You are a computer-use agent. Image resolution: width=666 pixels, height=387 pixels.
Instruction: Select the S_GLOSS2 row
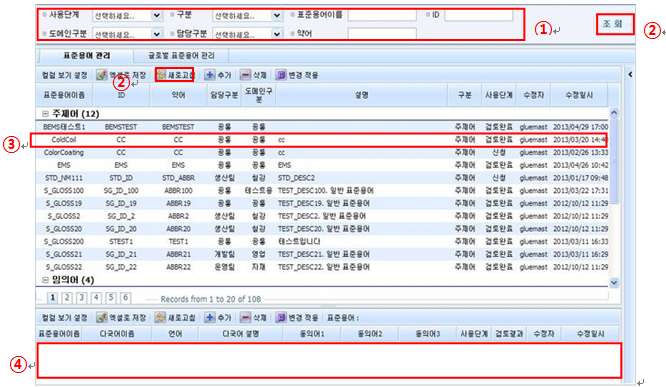[x=322, y=216]
